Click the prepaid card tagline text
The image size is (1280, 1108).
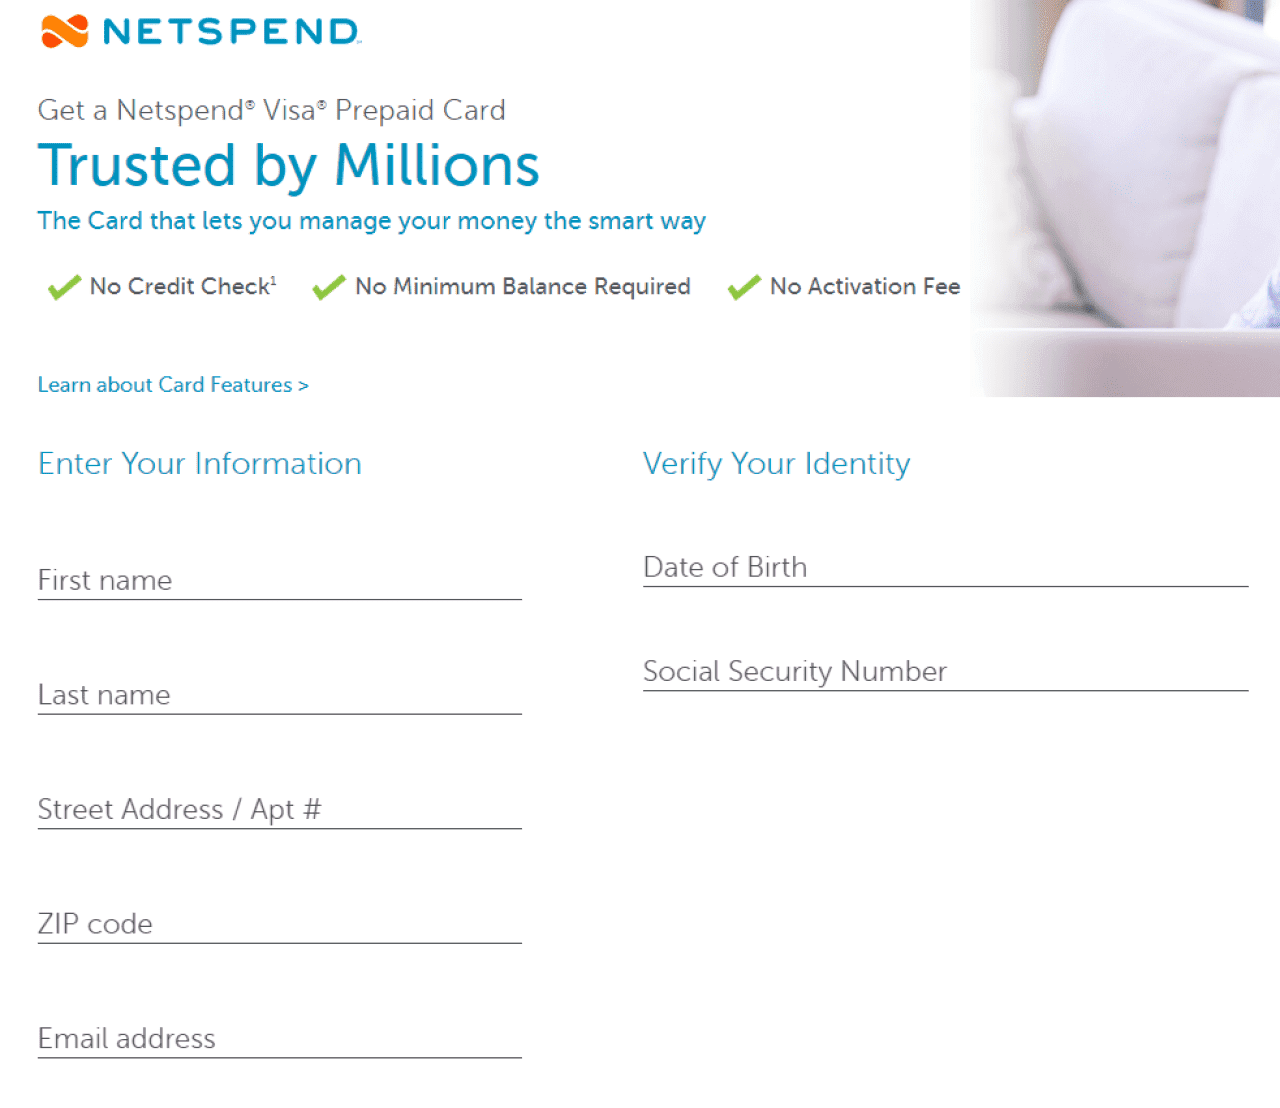pos(271,110)
